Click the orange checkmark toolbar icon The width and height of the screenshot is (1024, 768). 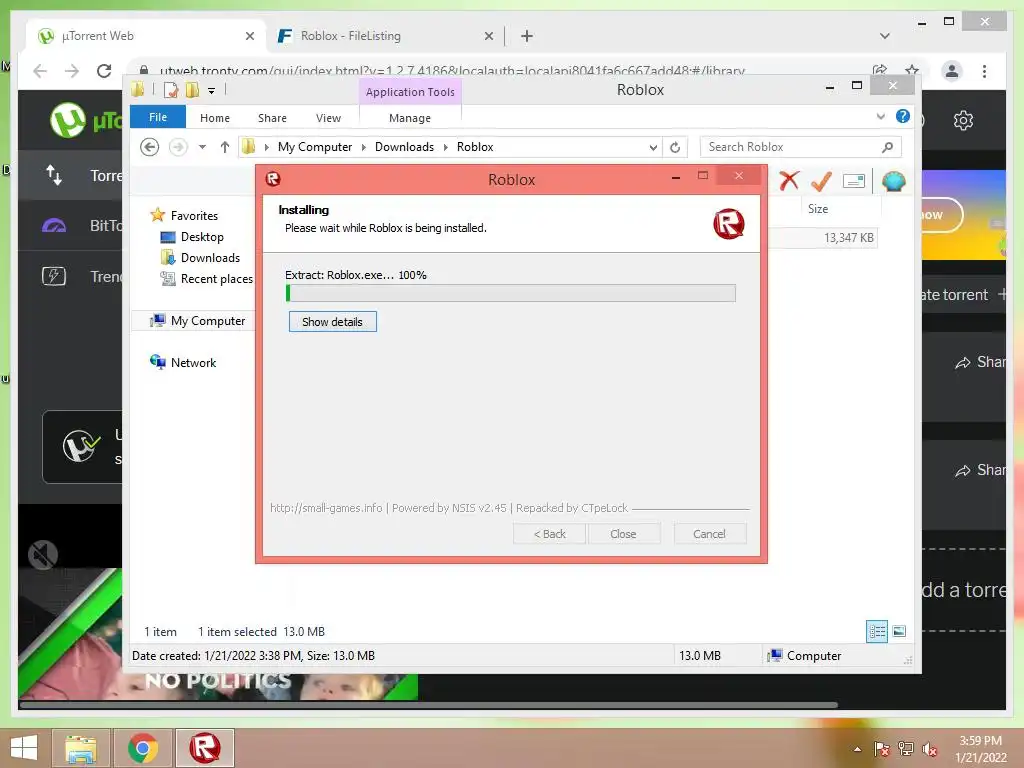(x=821, y=181)
